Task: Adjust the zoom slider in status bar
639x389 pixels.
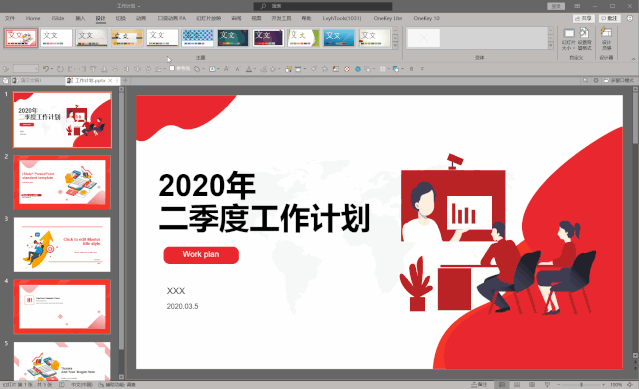Action: tap(581, 385)
